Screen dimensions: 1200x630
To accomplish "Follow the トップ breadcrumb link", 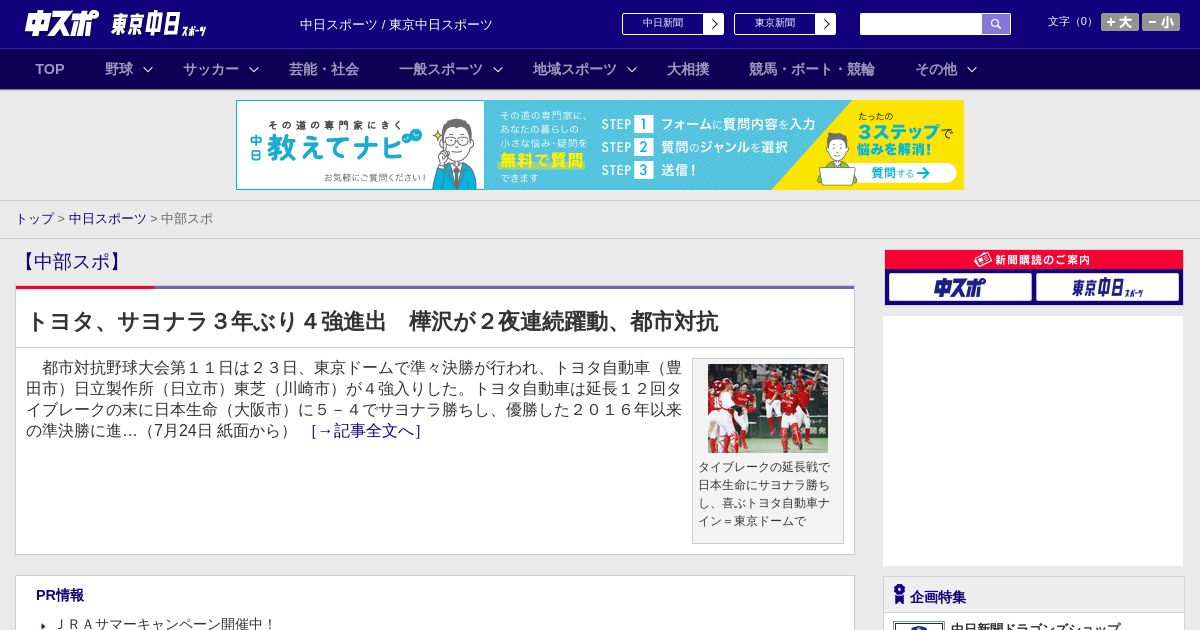I will 34,218.
